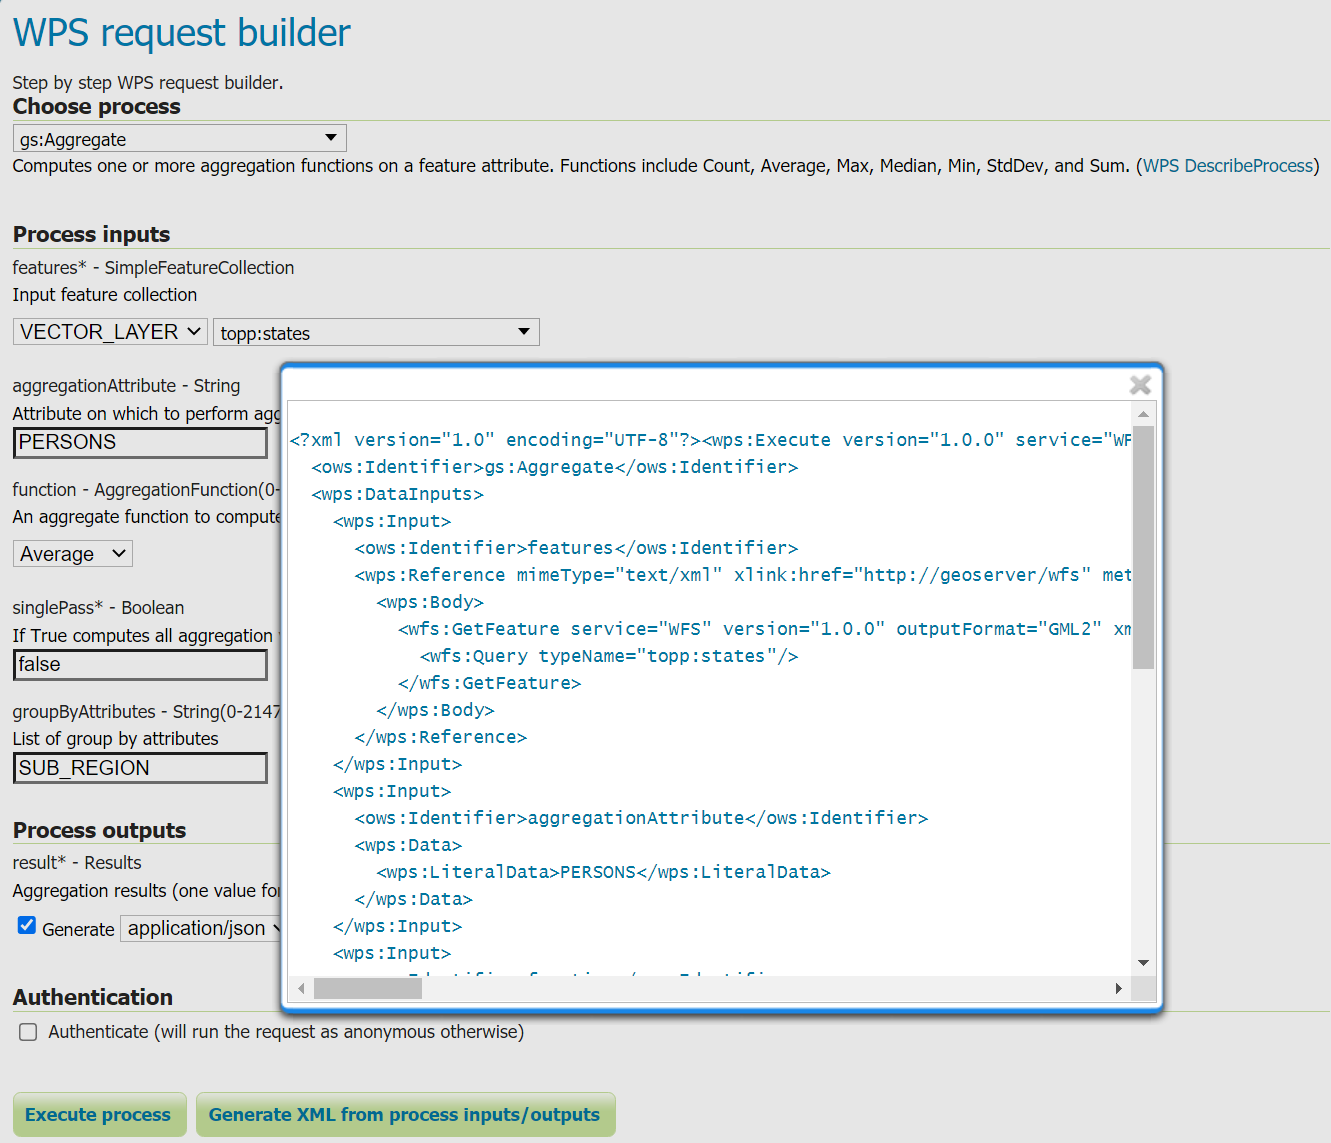Click the PERSONS aggregation attribute field

pyautogui.click(x=140, y=443)
